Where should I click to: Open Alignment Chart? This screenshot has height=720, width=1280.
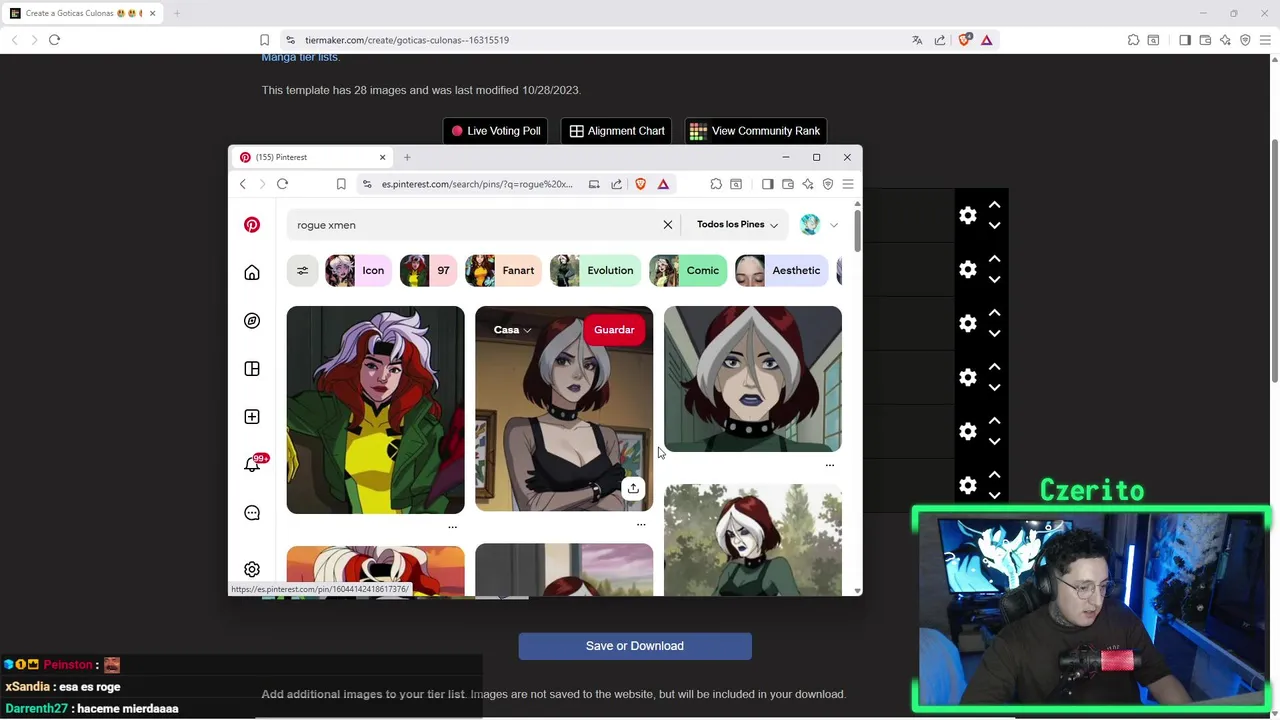click(617, 131)
